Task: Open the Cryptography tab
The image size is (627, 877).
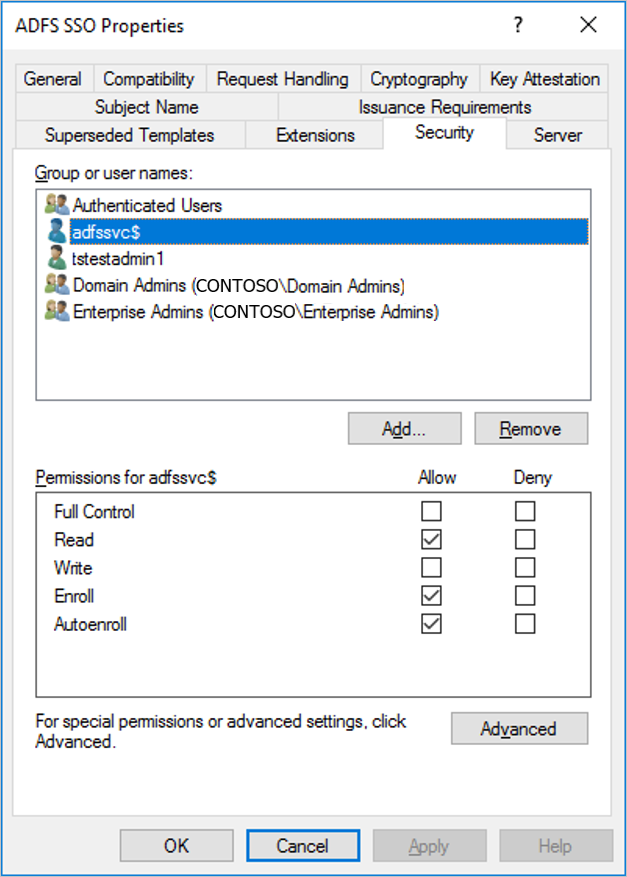Action: click(x=419, y=78)
